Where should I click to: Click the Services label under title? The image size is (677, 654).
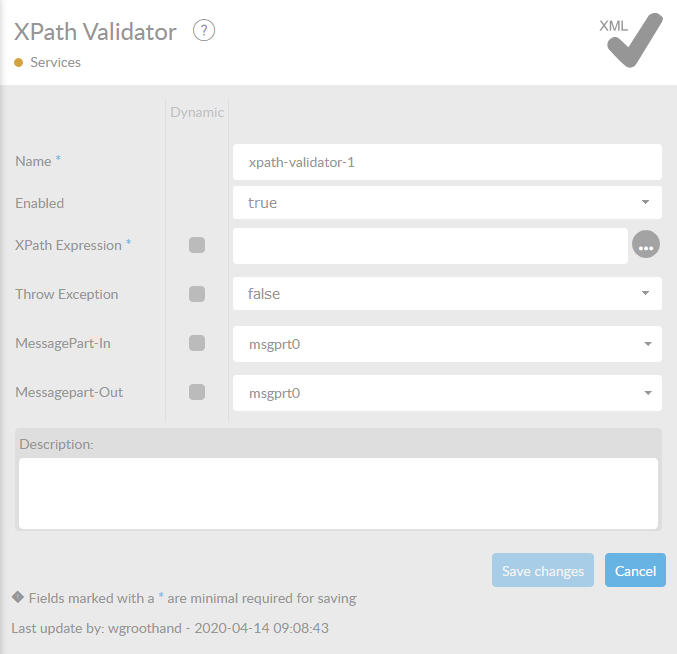coord(55,63)
